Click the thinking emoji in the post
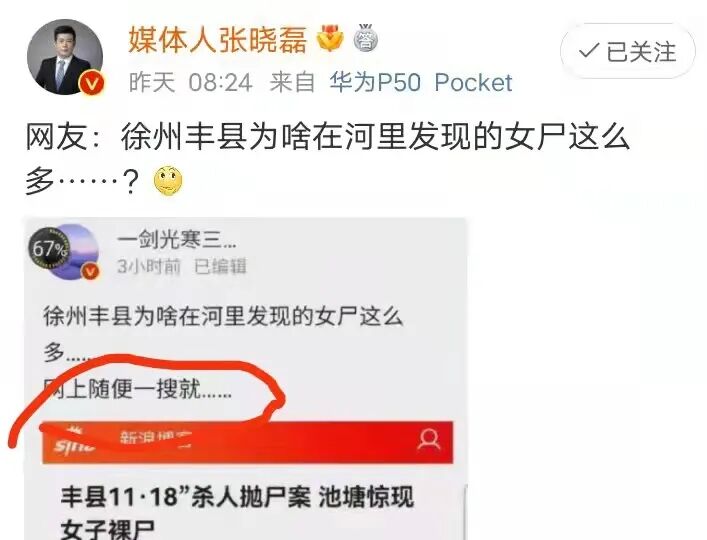Screen dimensions: 707x540 point(168,180)
